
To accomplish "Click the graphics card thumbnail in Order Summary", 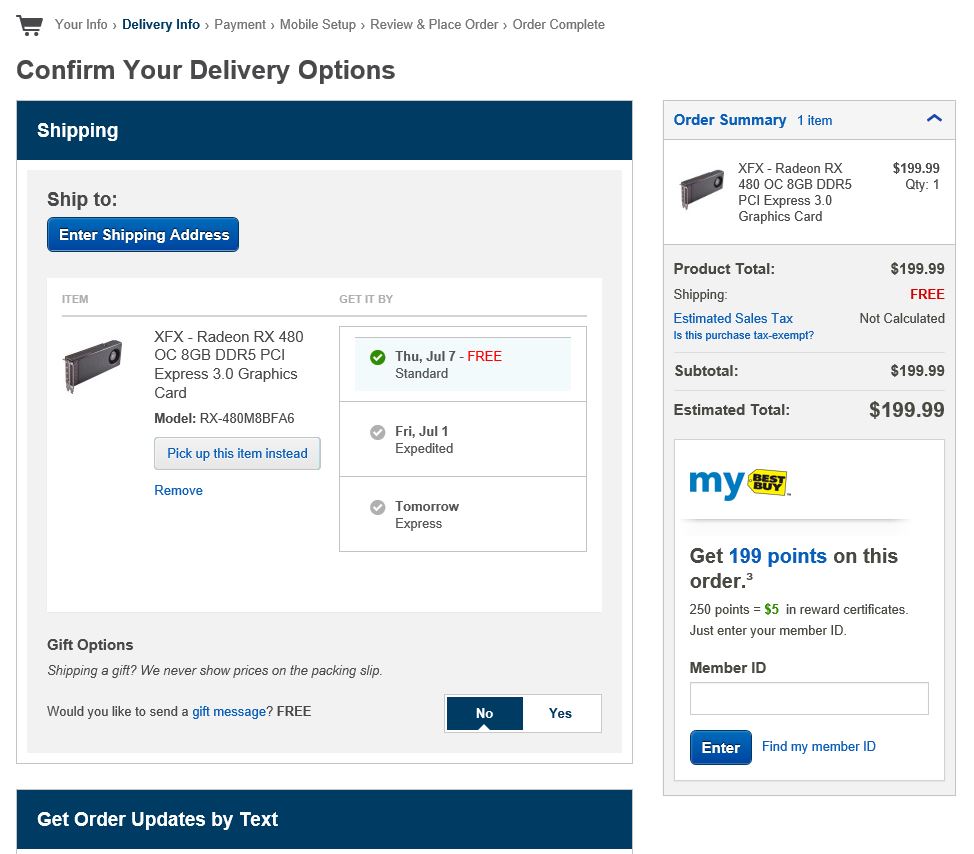I will point(701,189).
